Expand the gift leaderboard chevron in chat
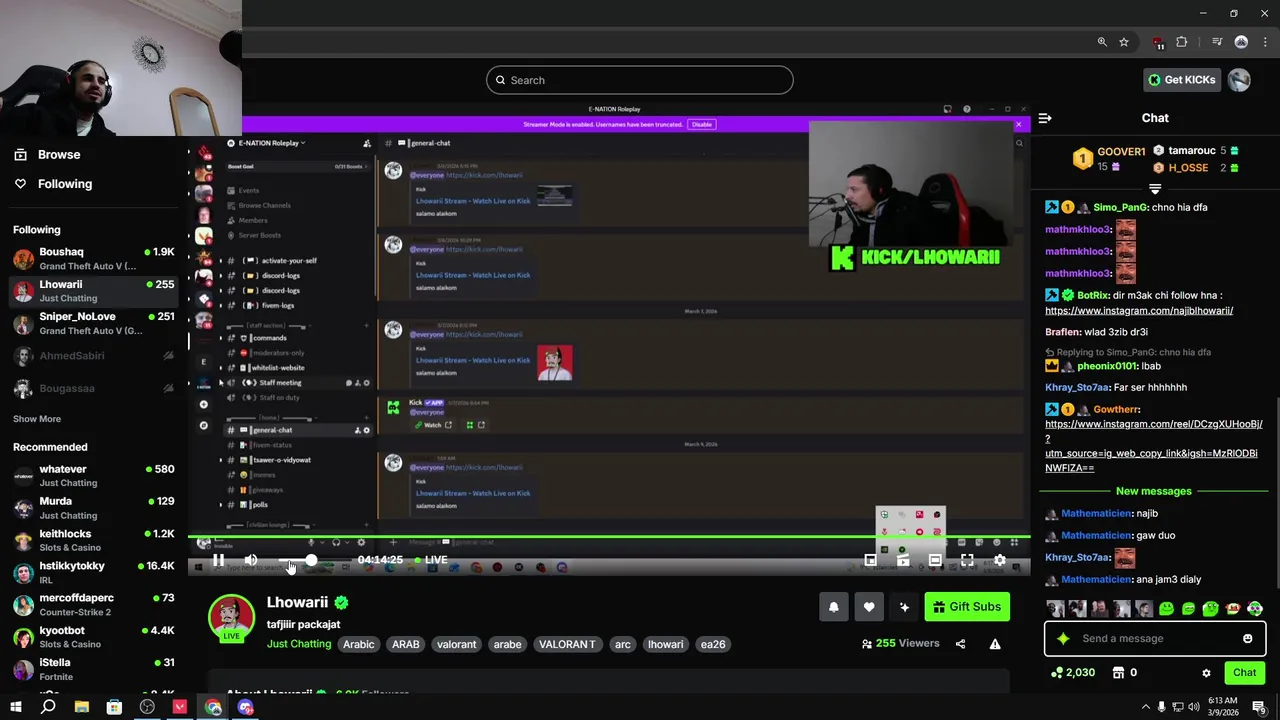The width and height of the screenshot is (1280, 720). click(1155, 188)
